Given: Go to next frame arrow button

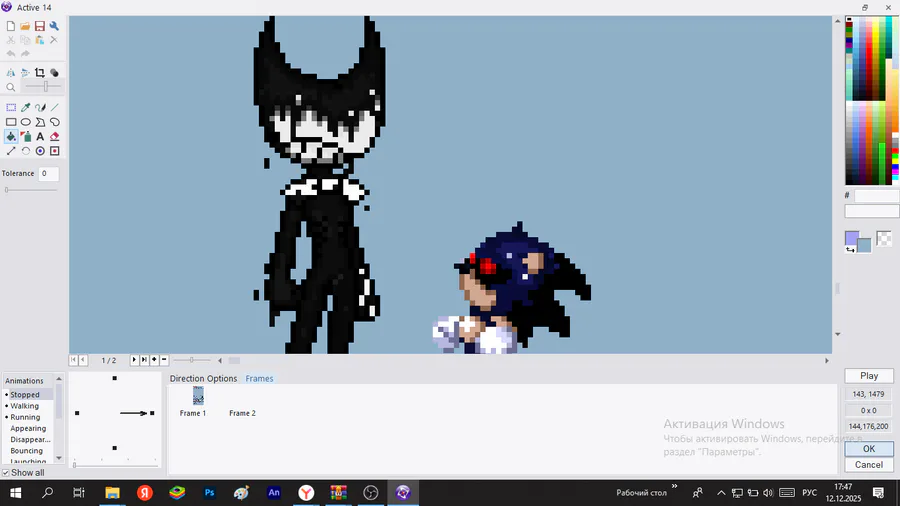Looking at the screenshot, I should pos(134,360).
